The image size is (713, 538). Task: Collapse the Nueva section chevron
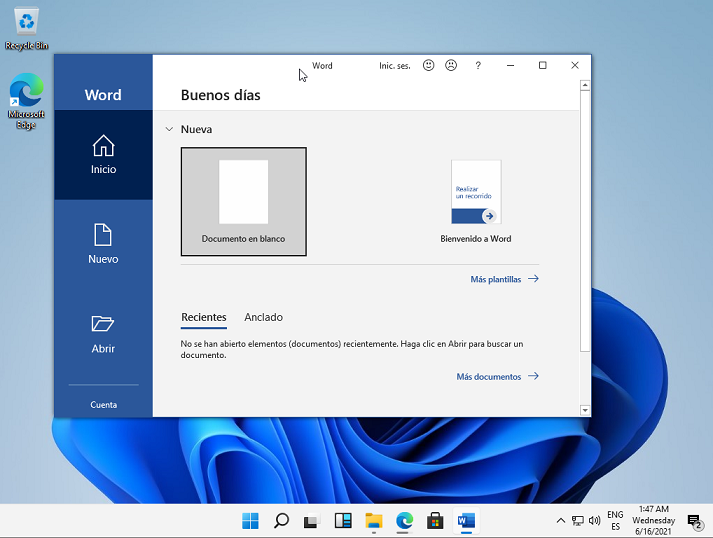pyautogui.click(x=169, y=129)
